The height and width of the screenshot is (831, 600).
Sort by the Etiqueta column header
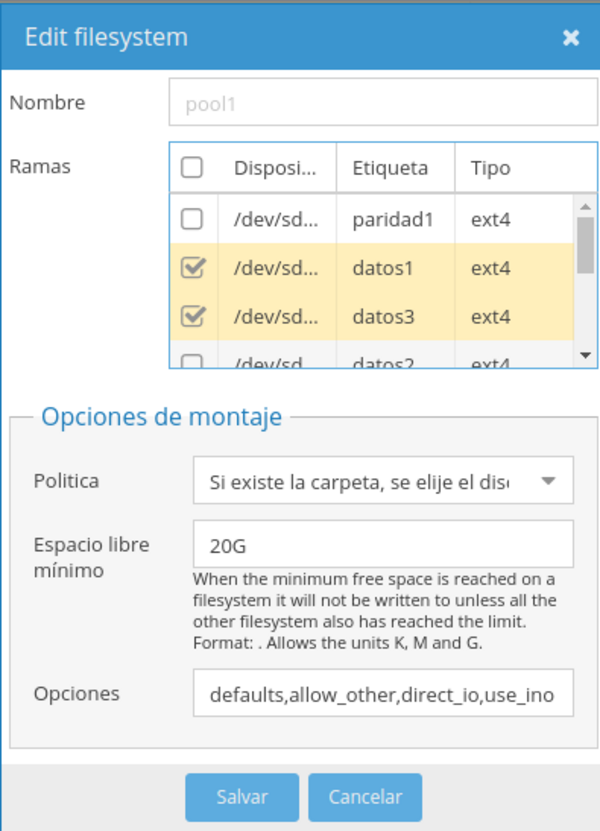tap(391, 168)
